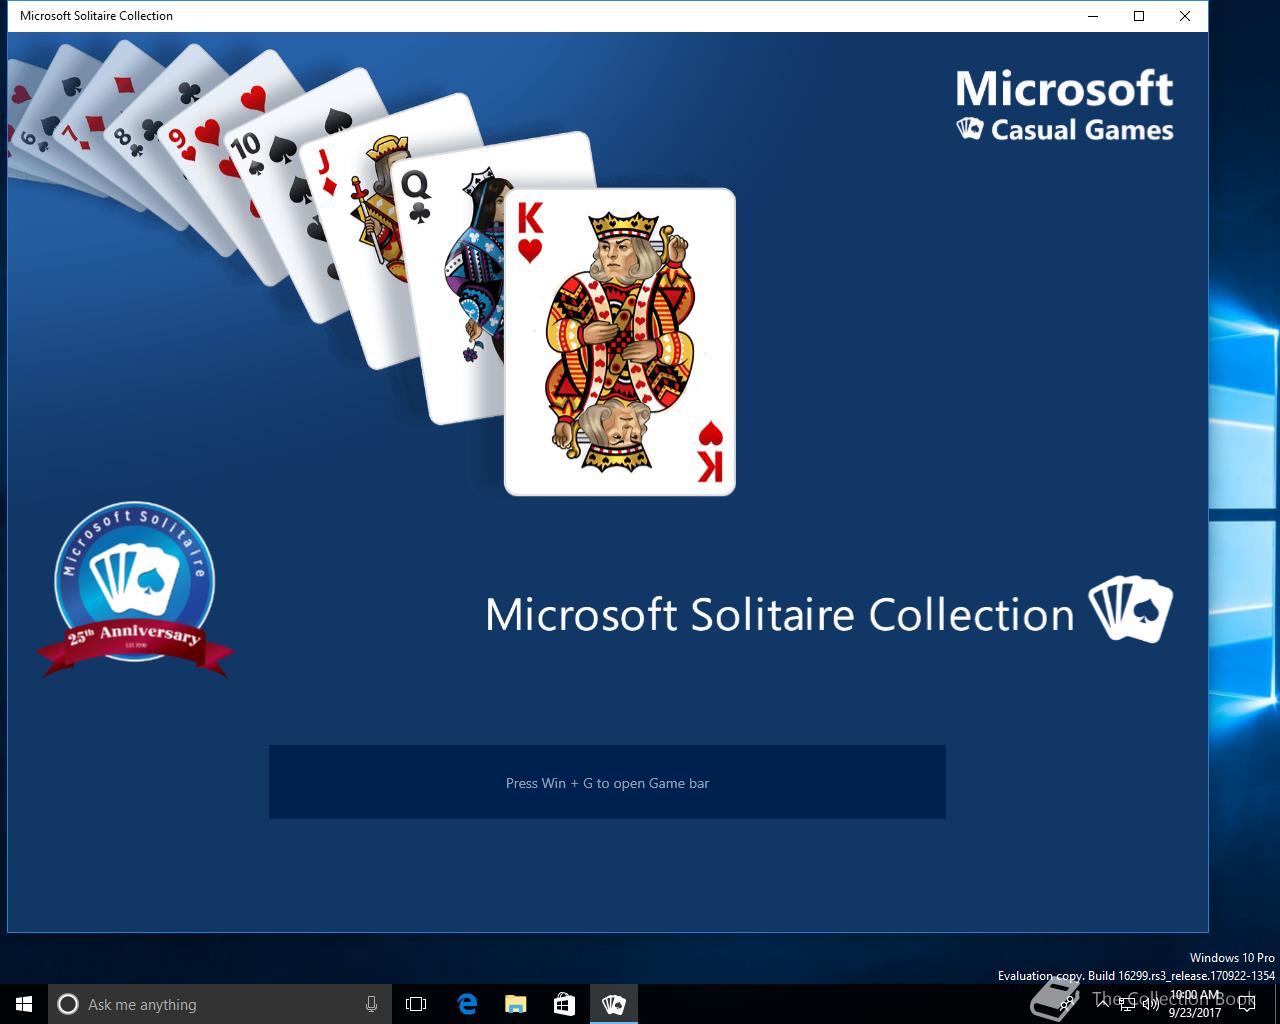Screen dimensions: 1280x1024
Task: Show hidden system tray icons
Action: coord(1102,1004)
